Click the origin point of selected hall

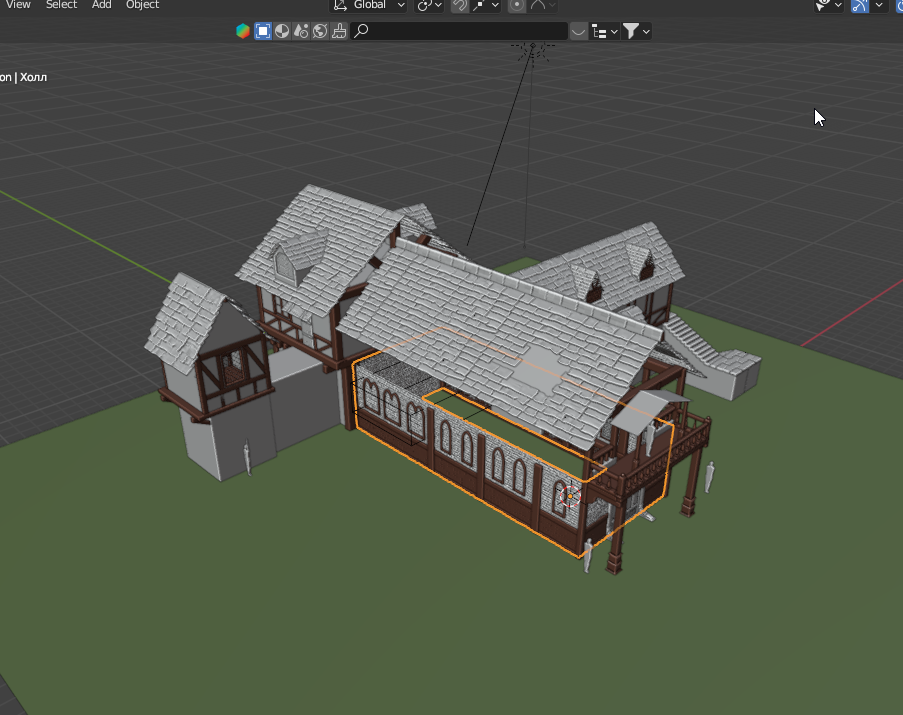[x=570, y=496]
